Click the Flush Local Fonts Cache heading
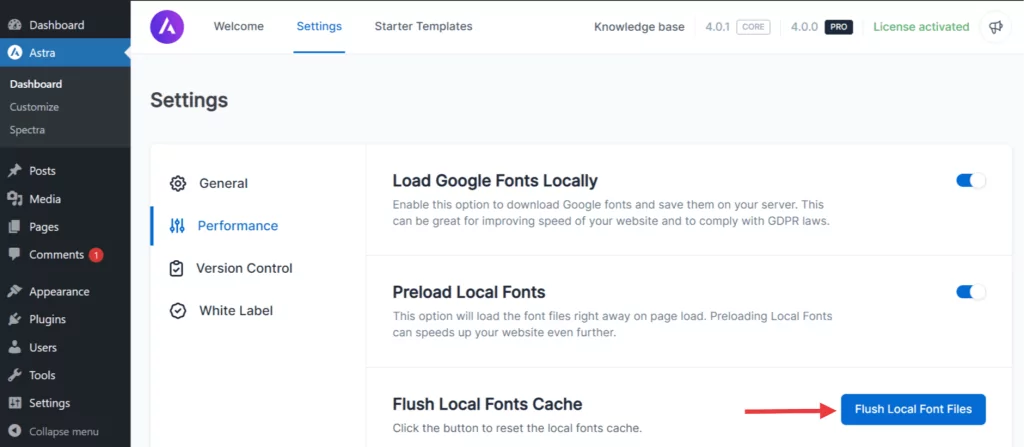 pos(487,404)
